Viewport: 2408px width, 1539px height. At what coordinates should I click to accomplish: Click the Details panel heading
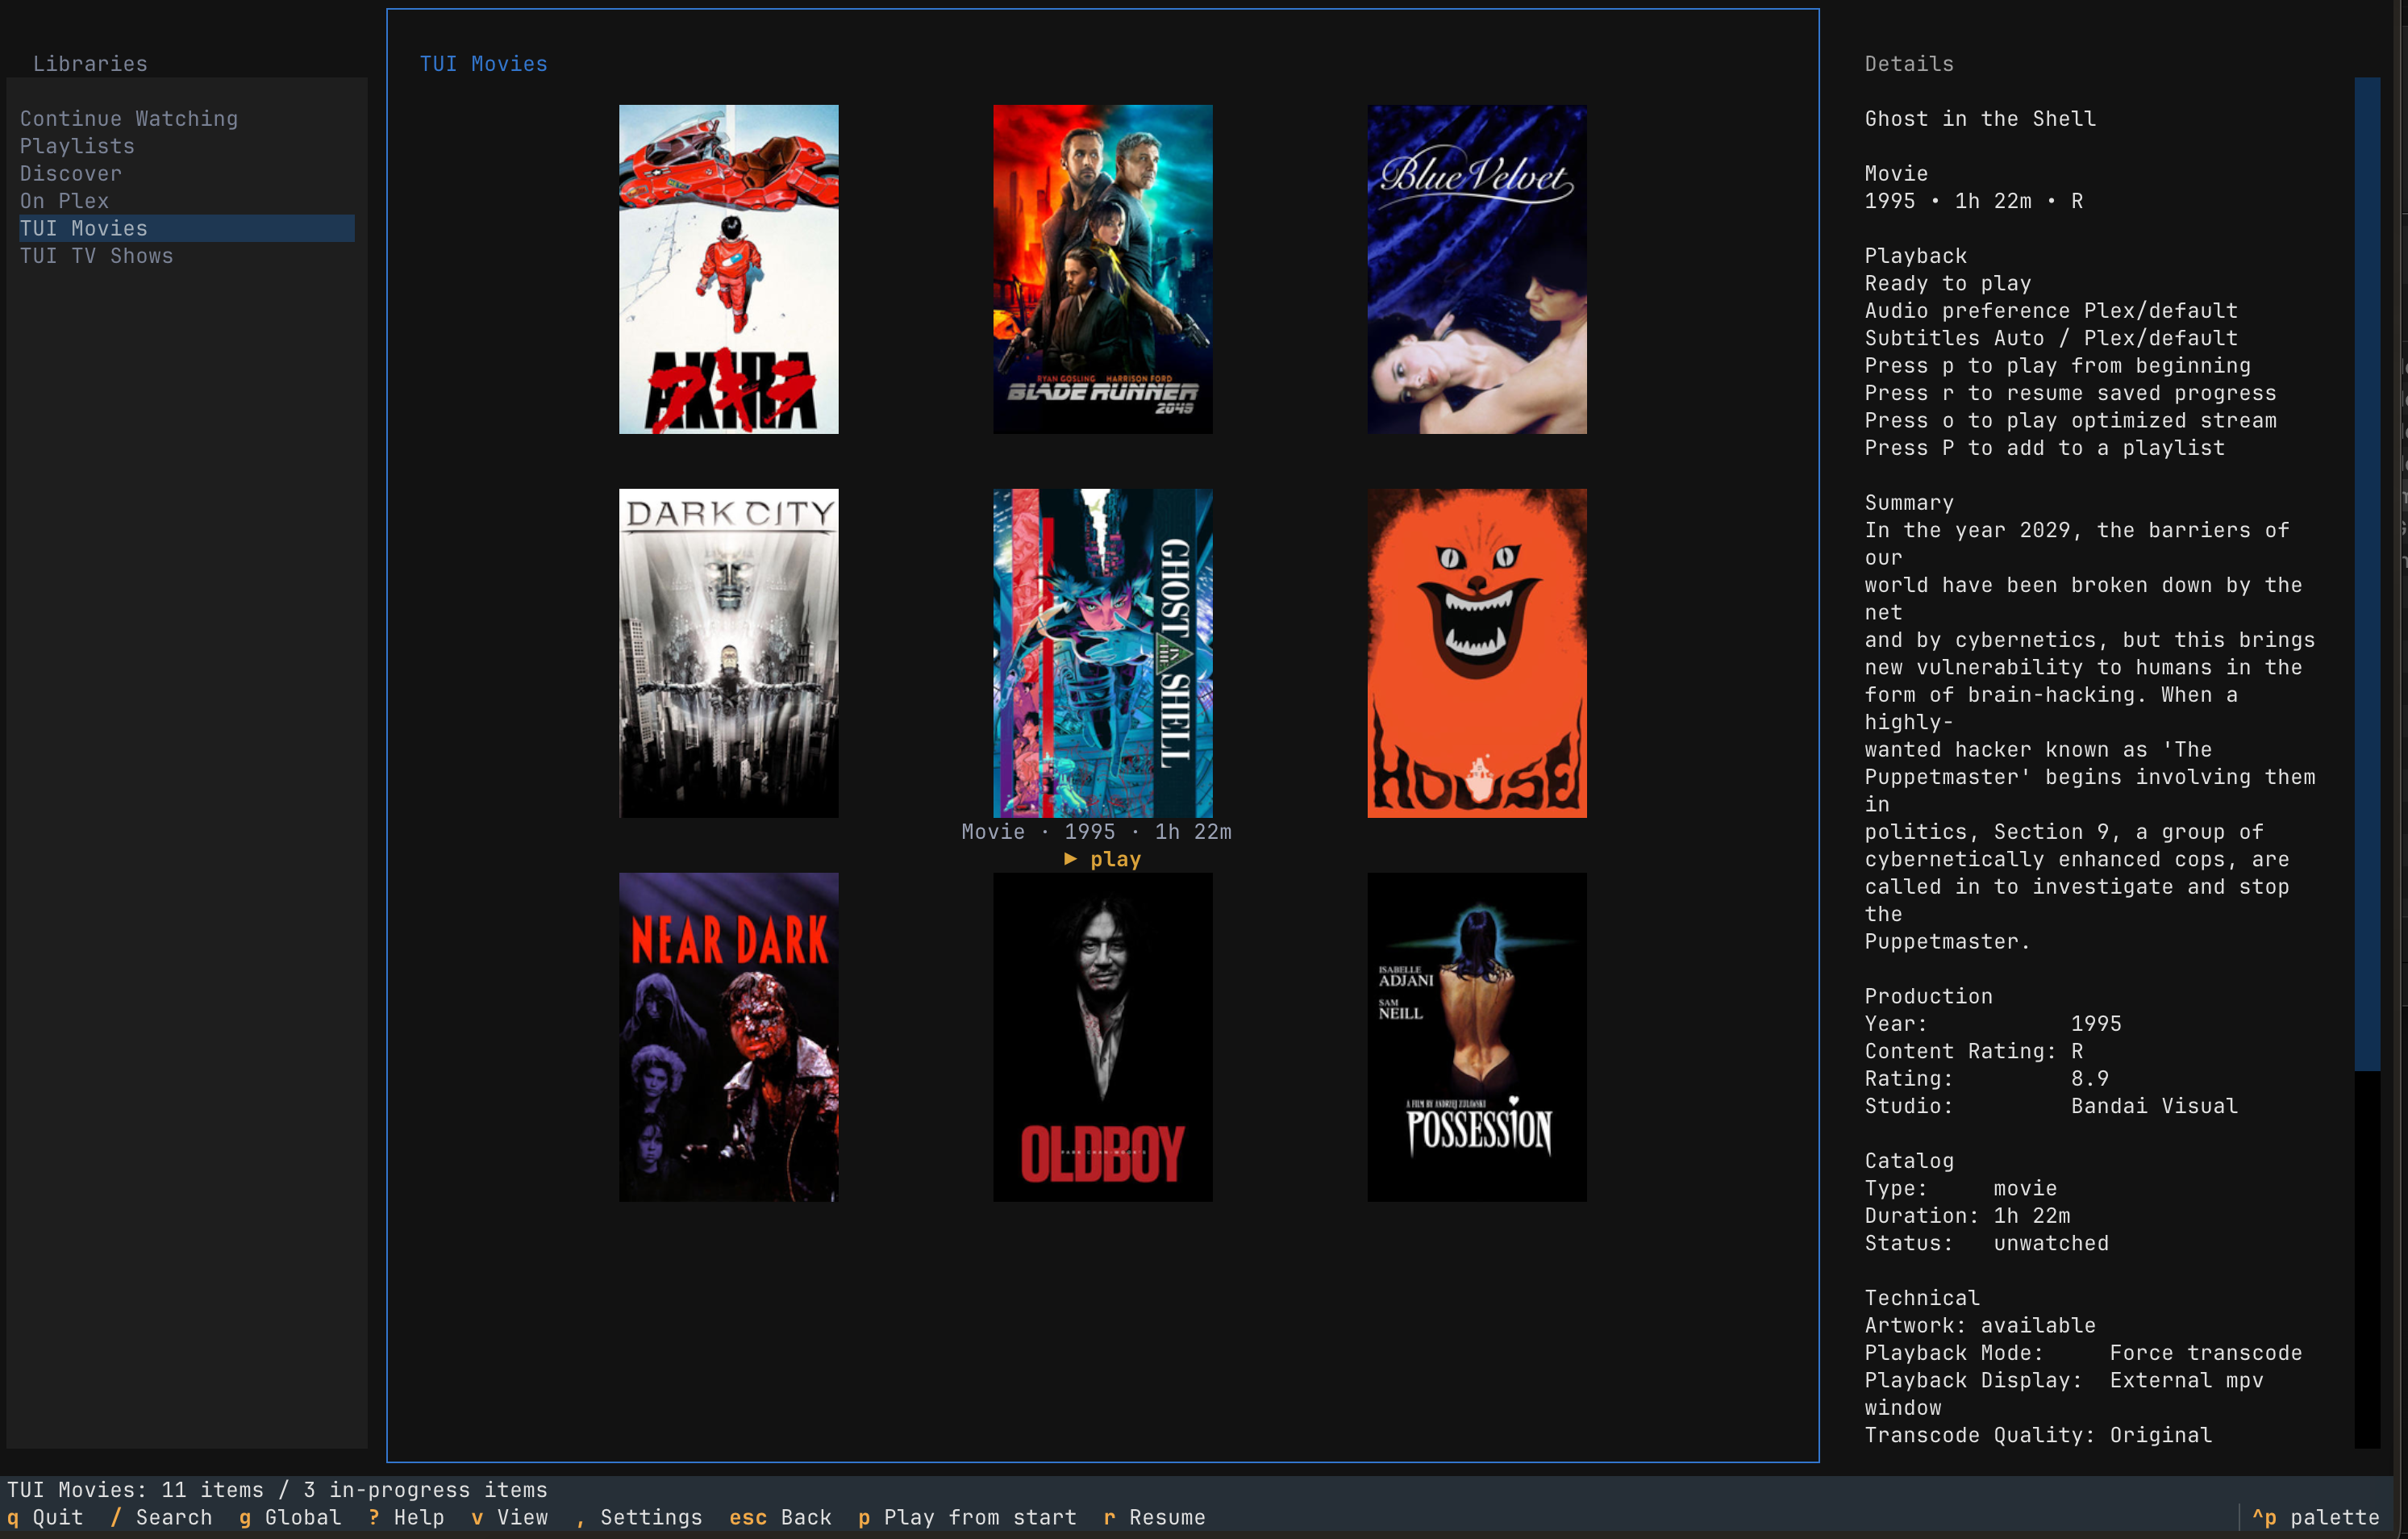click(x=1909, y=64)
